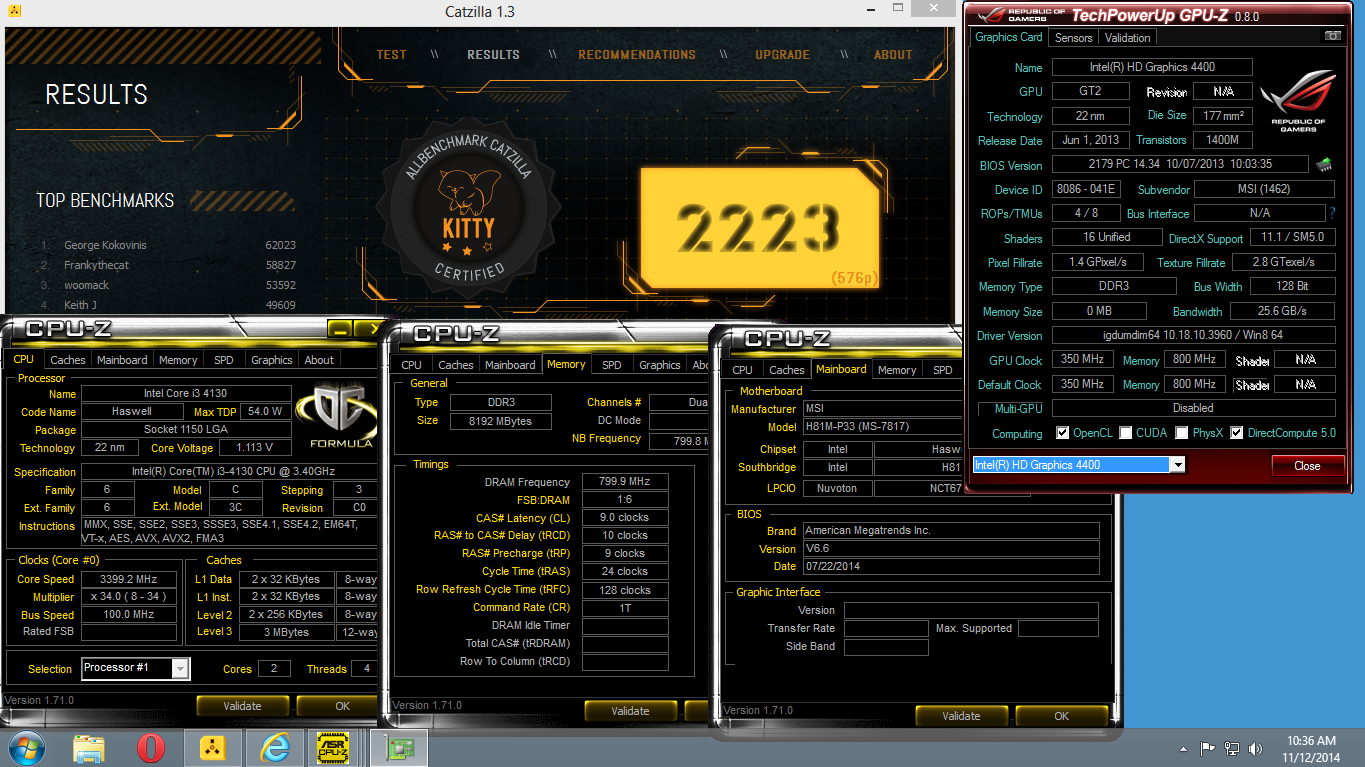Open the UPGRADE tab in Catzilla

click(783, 55)
